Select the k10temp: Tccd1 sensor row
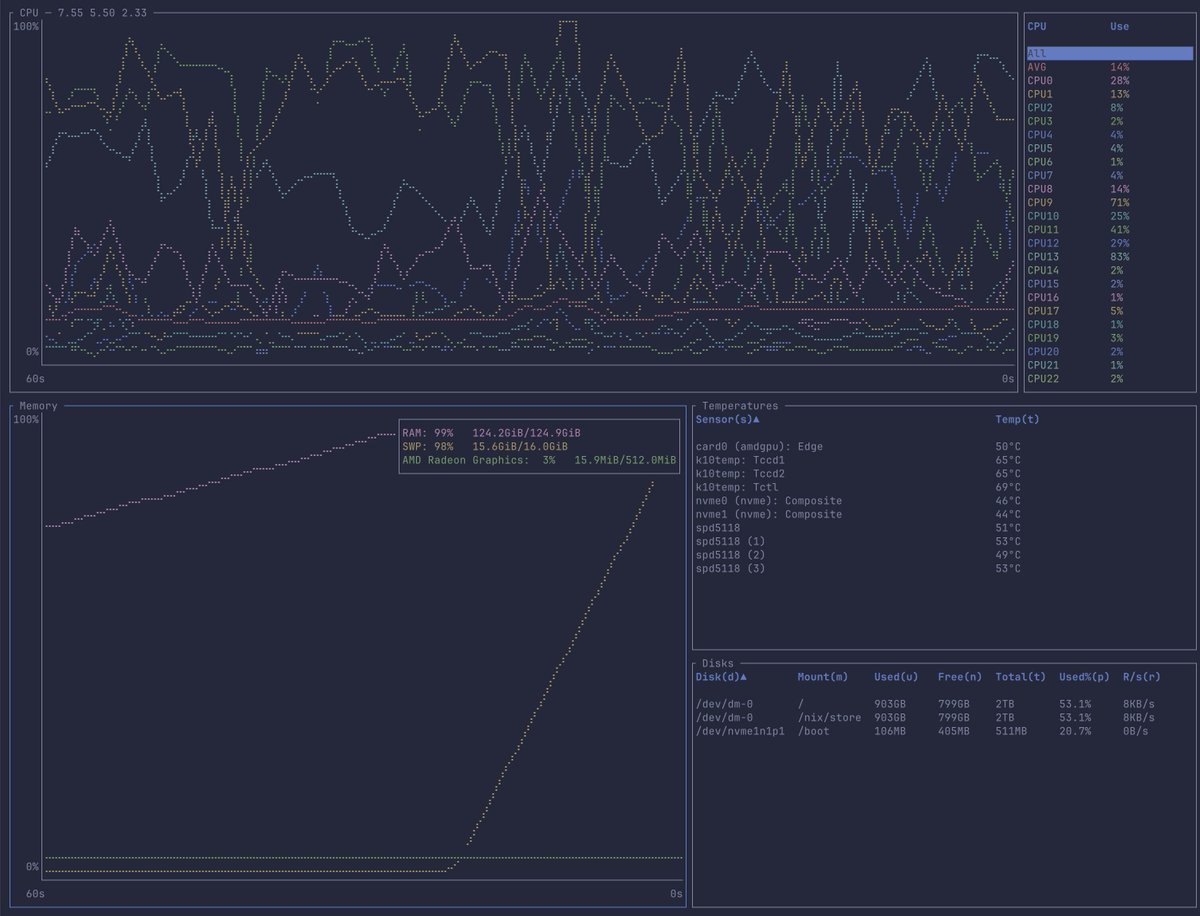 pos(943,460)
